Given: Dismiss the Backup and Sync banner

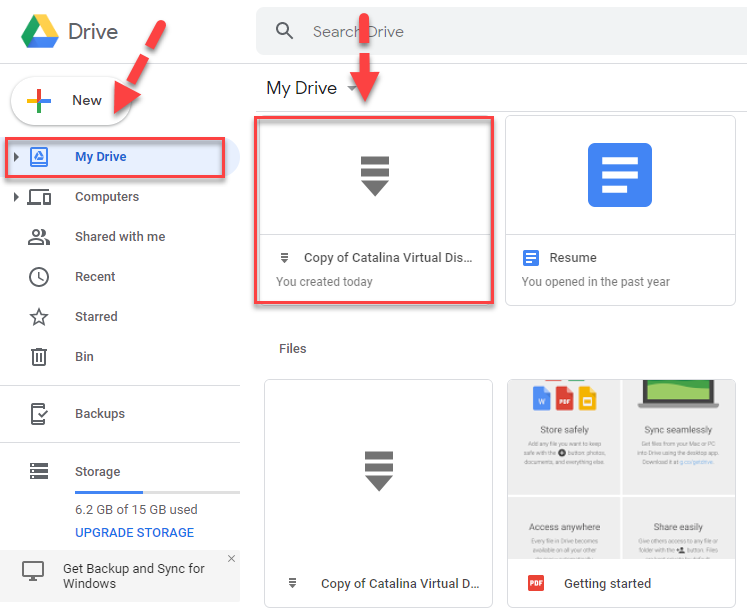Looking at the screenshot, I should (x=231, y=559).
